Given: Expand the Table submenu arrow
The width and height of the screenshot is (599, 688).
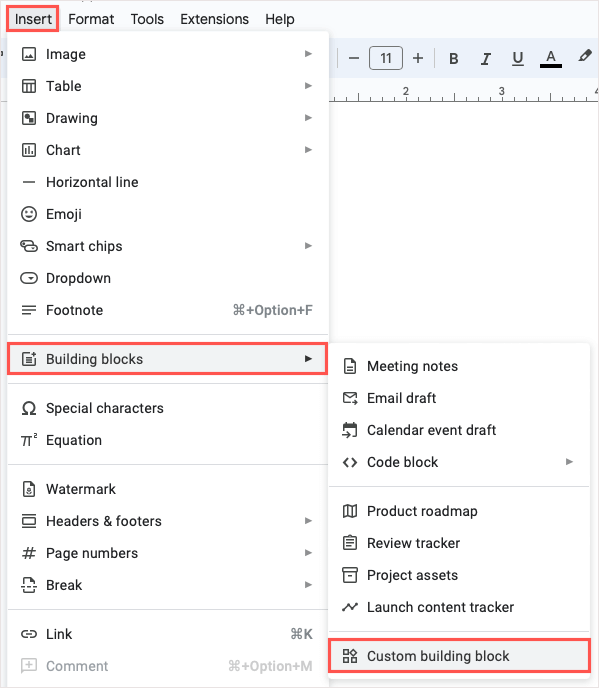Looking at the screenshot, I should pos(308,86).
